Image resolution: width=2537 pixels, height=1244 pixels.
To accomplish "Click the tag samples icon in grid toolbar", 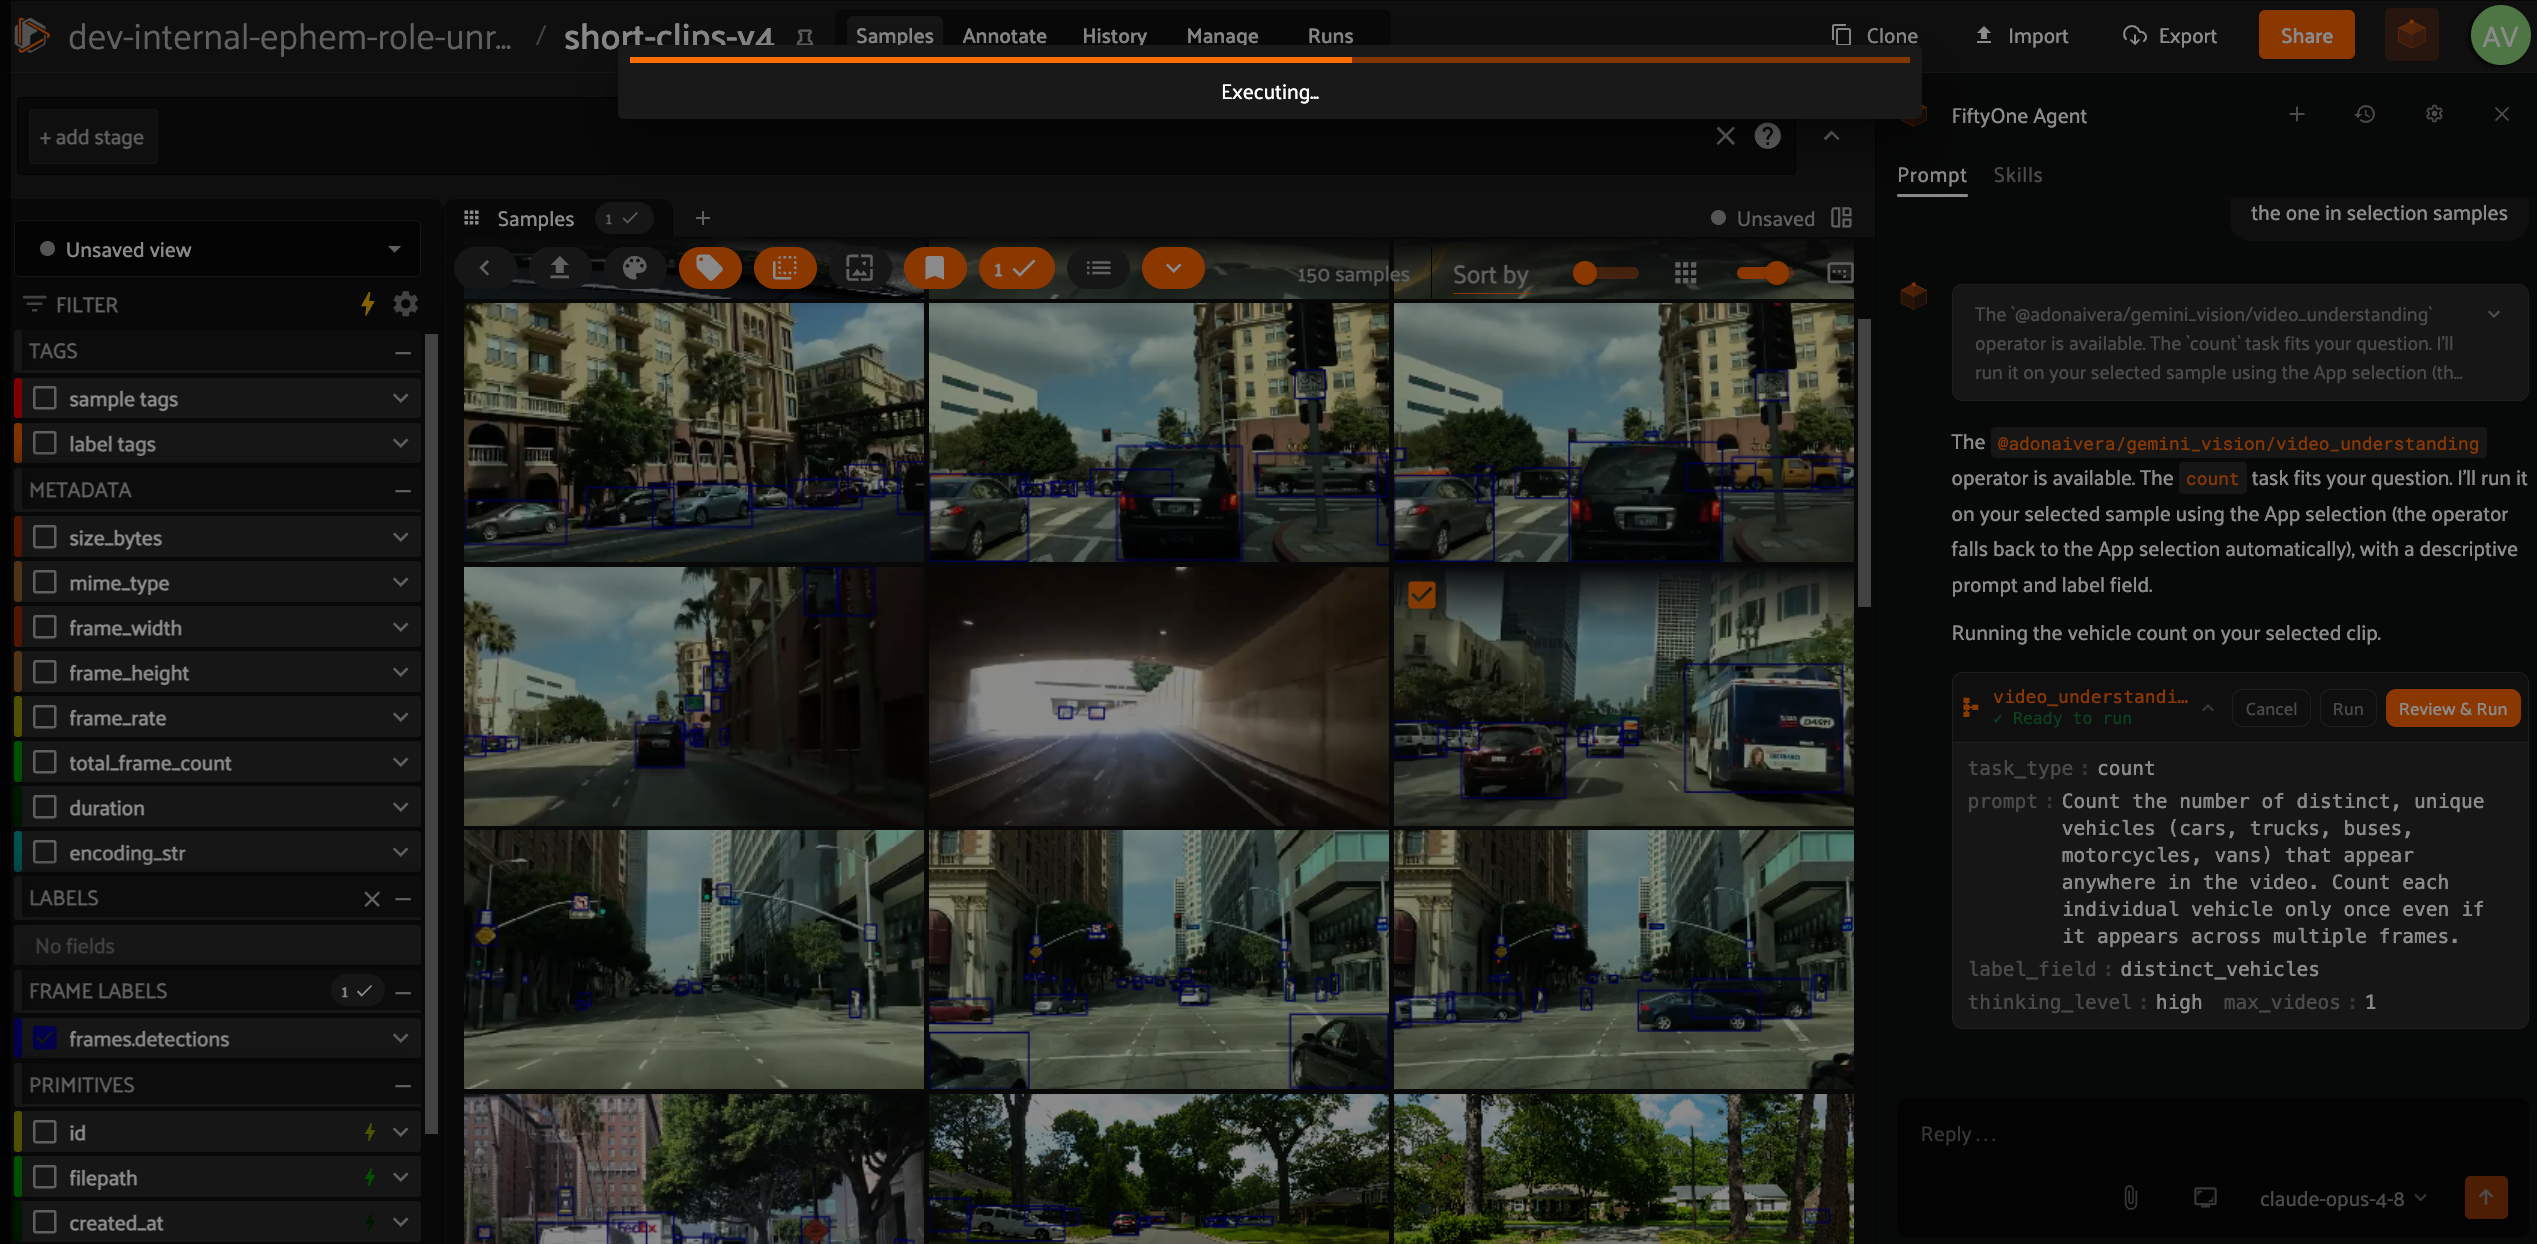I will [709, 268].
